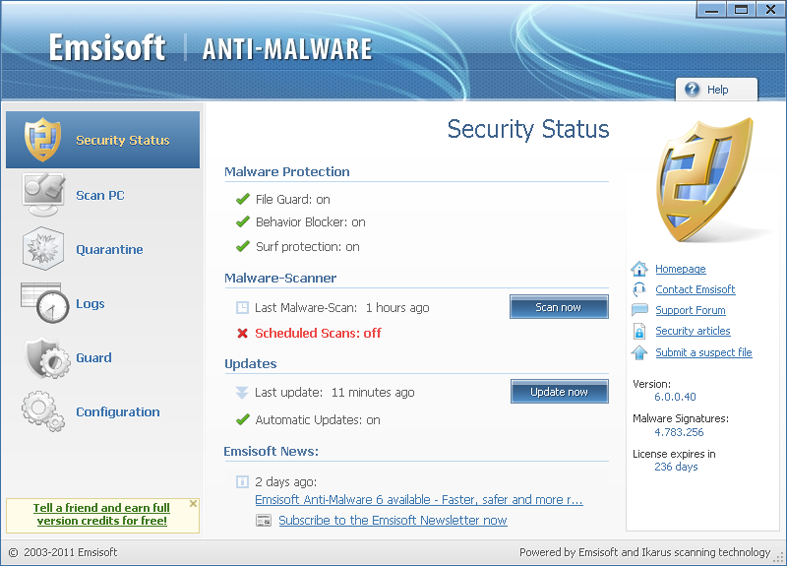
Task: Click the Scan PC monitor icon
Action: tap(43, 194)
